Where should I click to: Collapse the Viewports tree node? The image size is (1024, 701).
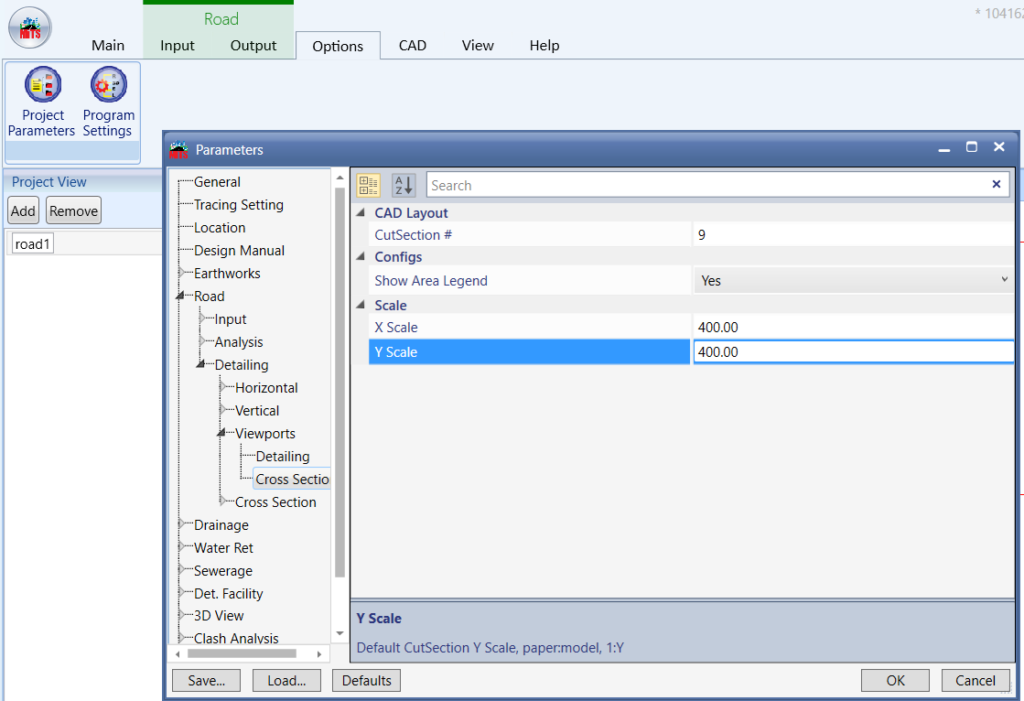[221, 432]
